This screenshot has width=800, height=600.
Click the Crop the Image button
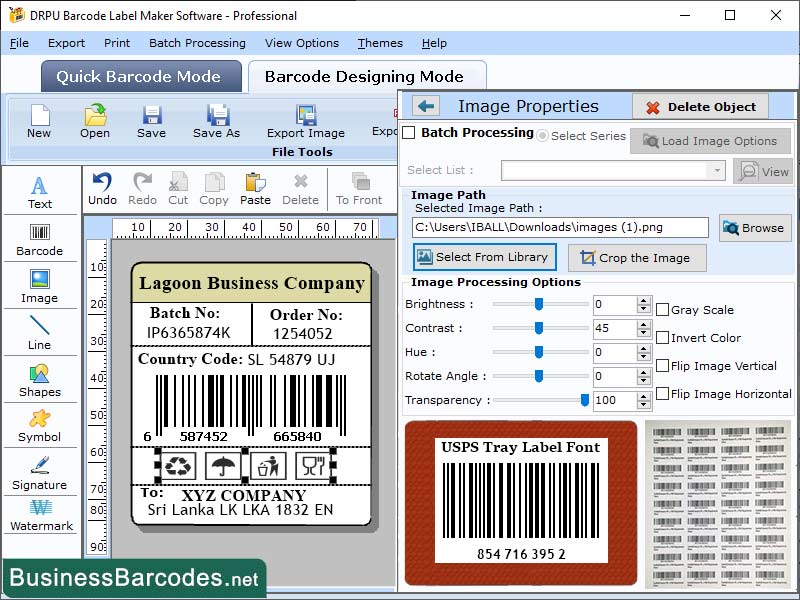click(x=637, y=258)
